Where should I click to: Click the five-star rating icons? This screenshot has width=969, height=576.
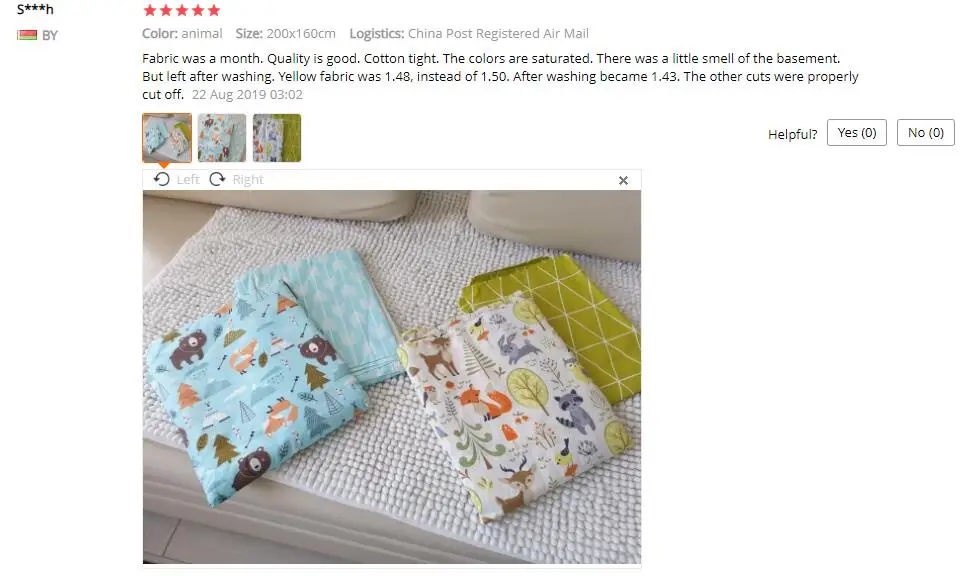(x=182, y=11)
